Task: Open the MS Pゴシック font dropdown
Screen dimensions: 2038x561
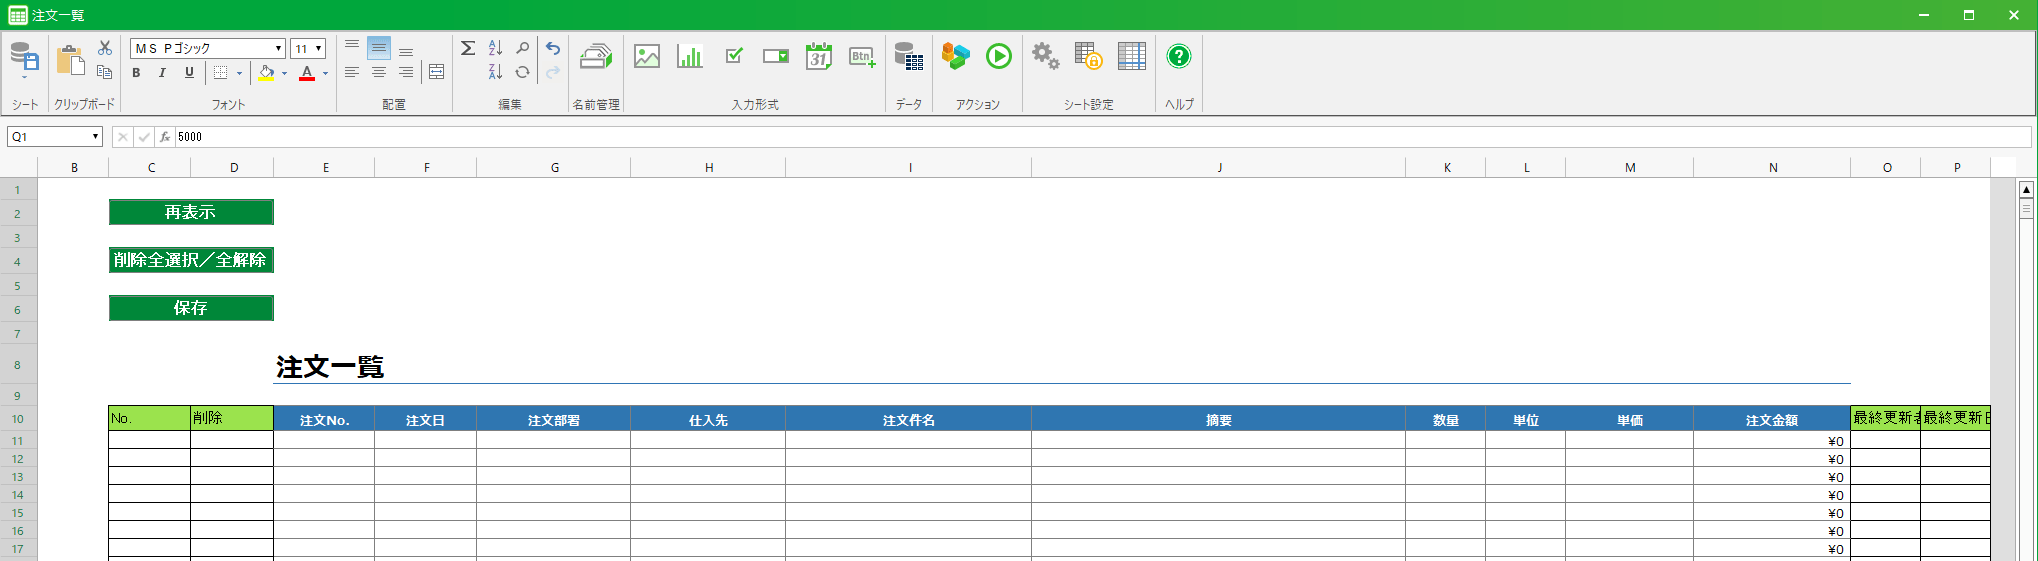Action: 278,49
